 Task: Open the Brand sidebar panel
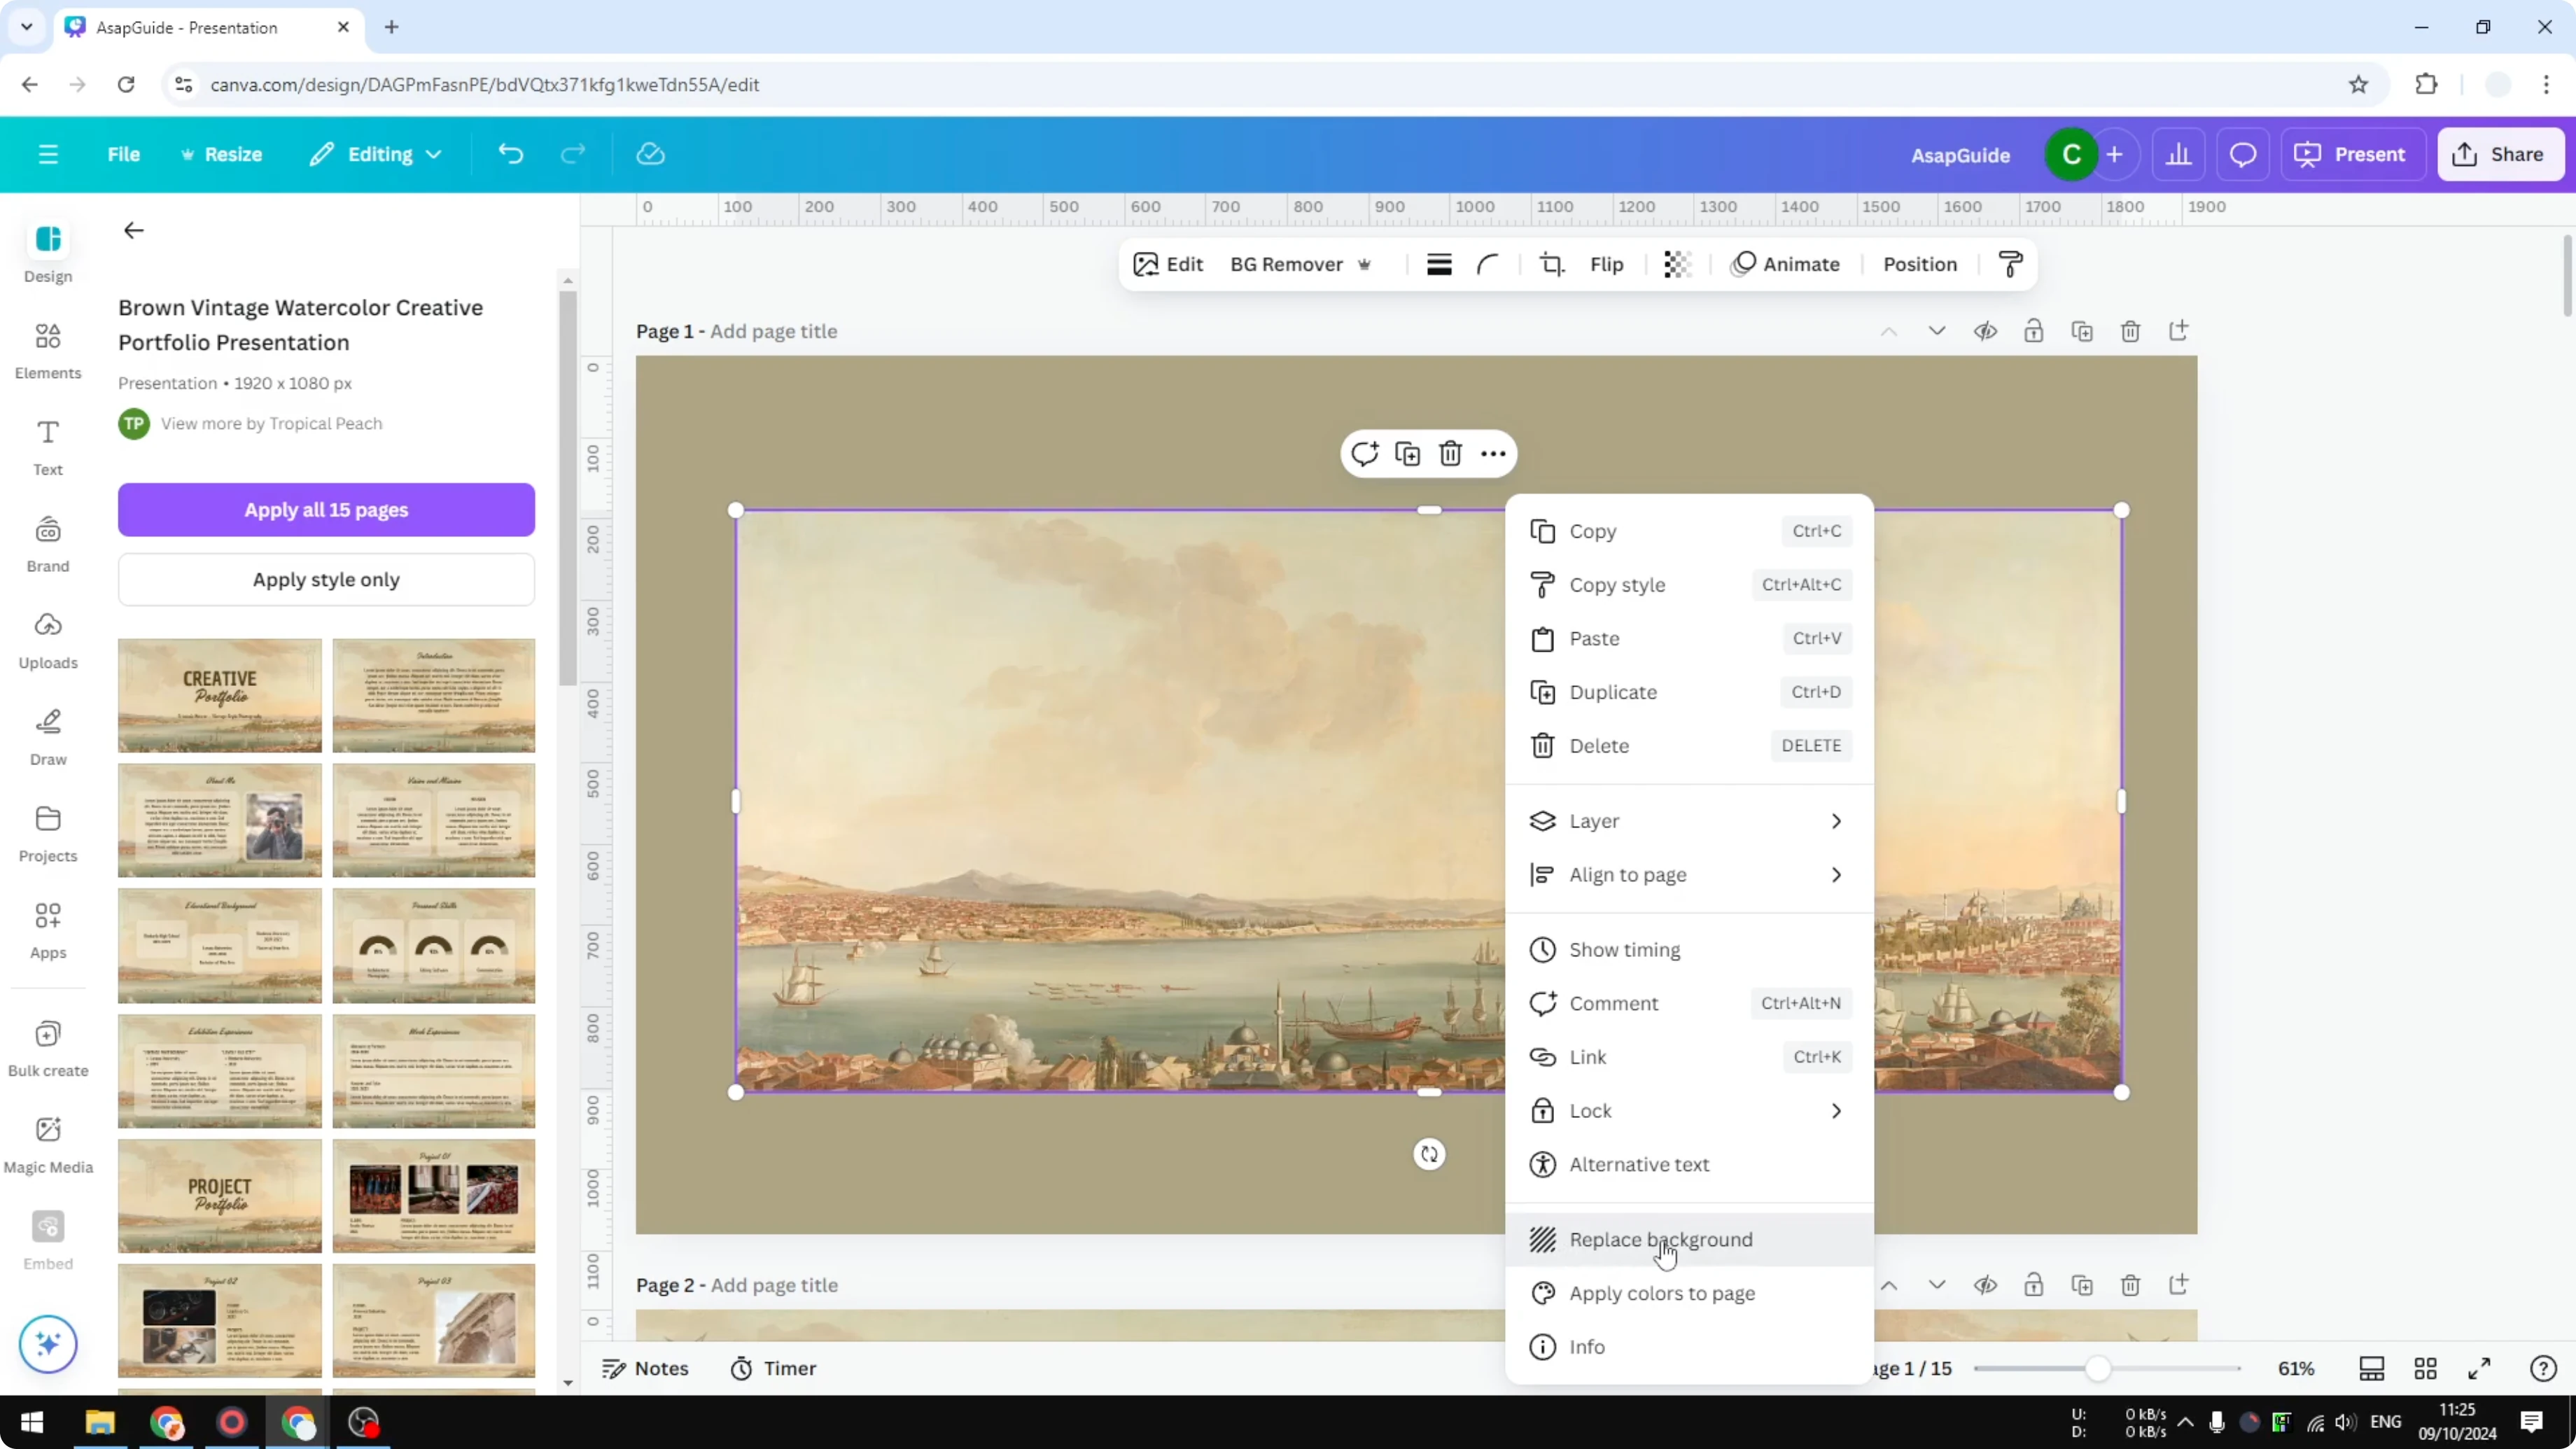pyautogui.click(x=48, y=544)
